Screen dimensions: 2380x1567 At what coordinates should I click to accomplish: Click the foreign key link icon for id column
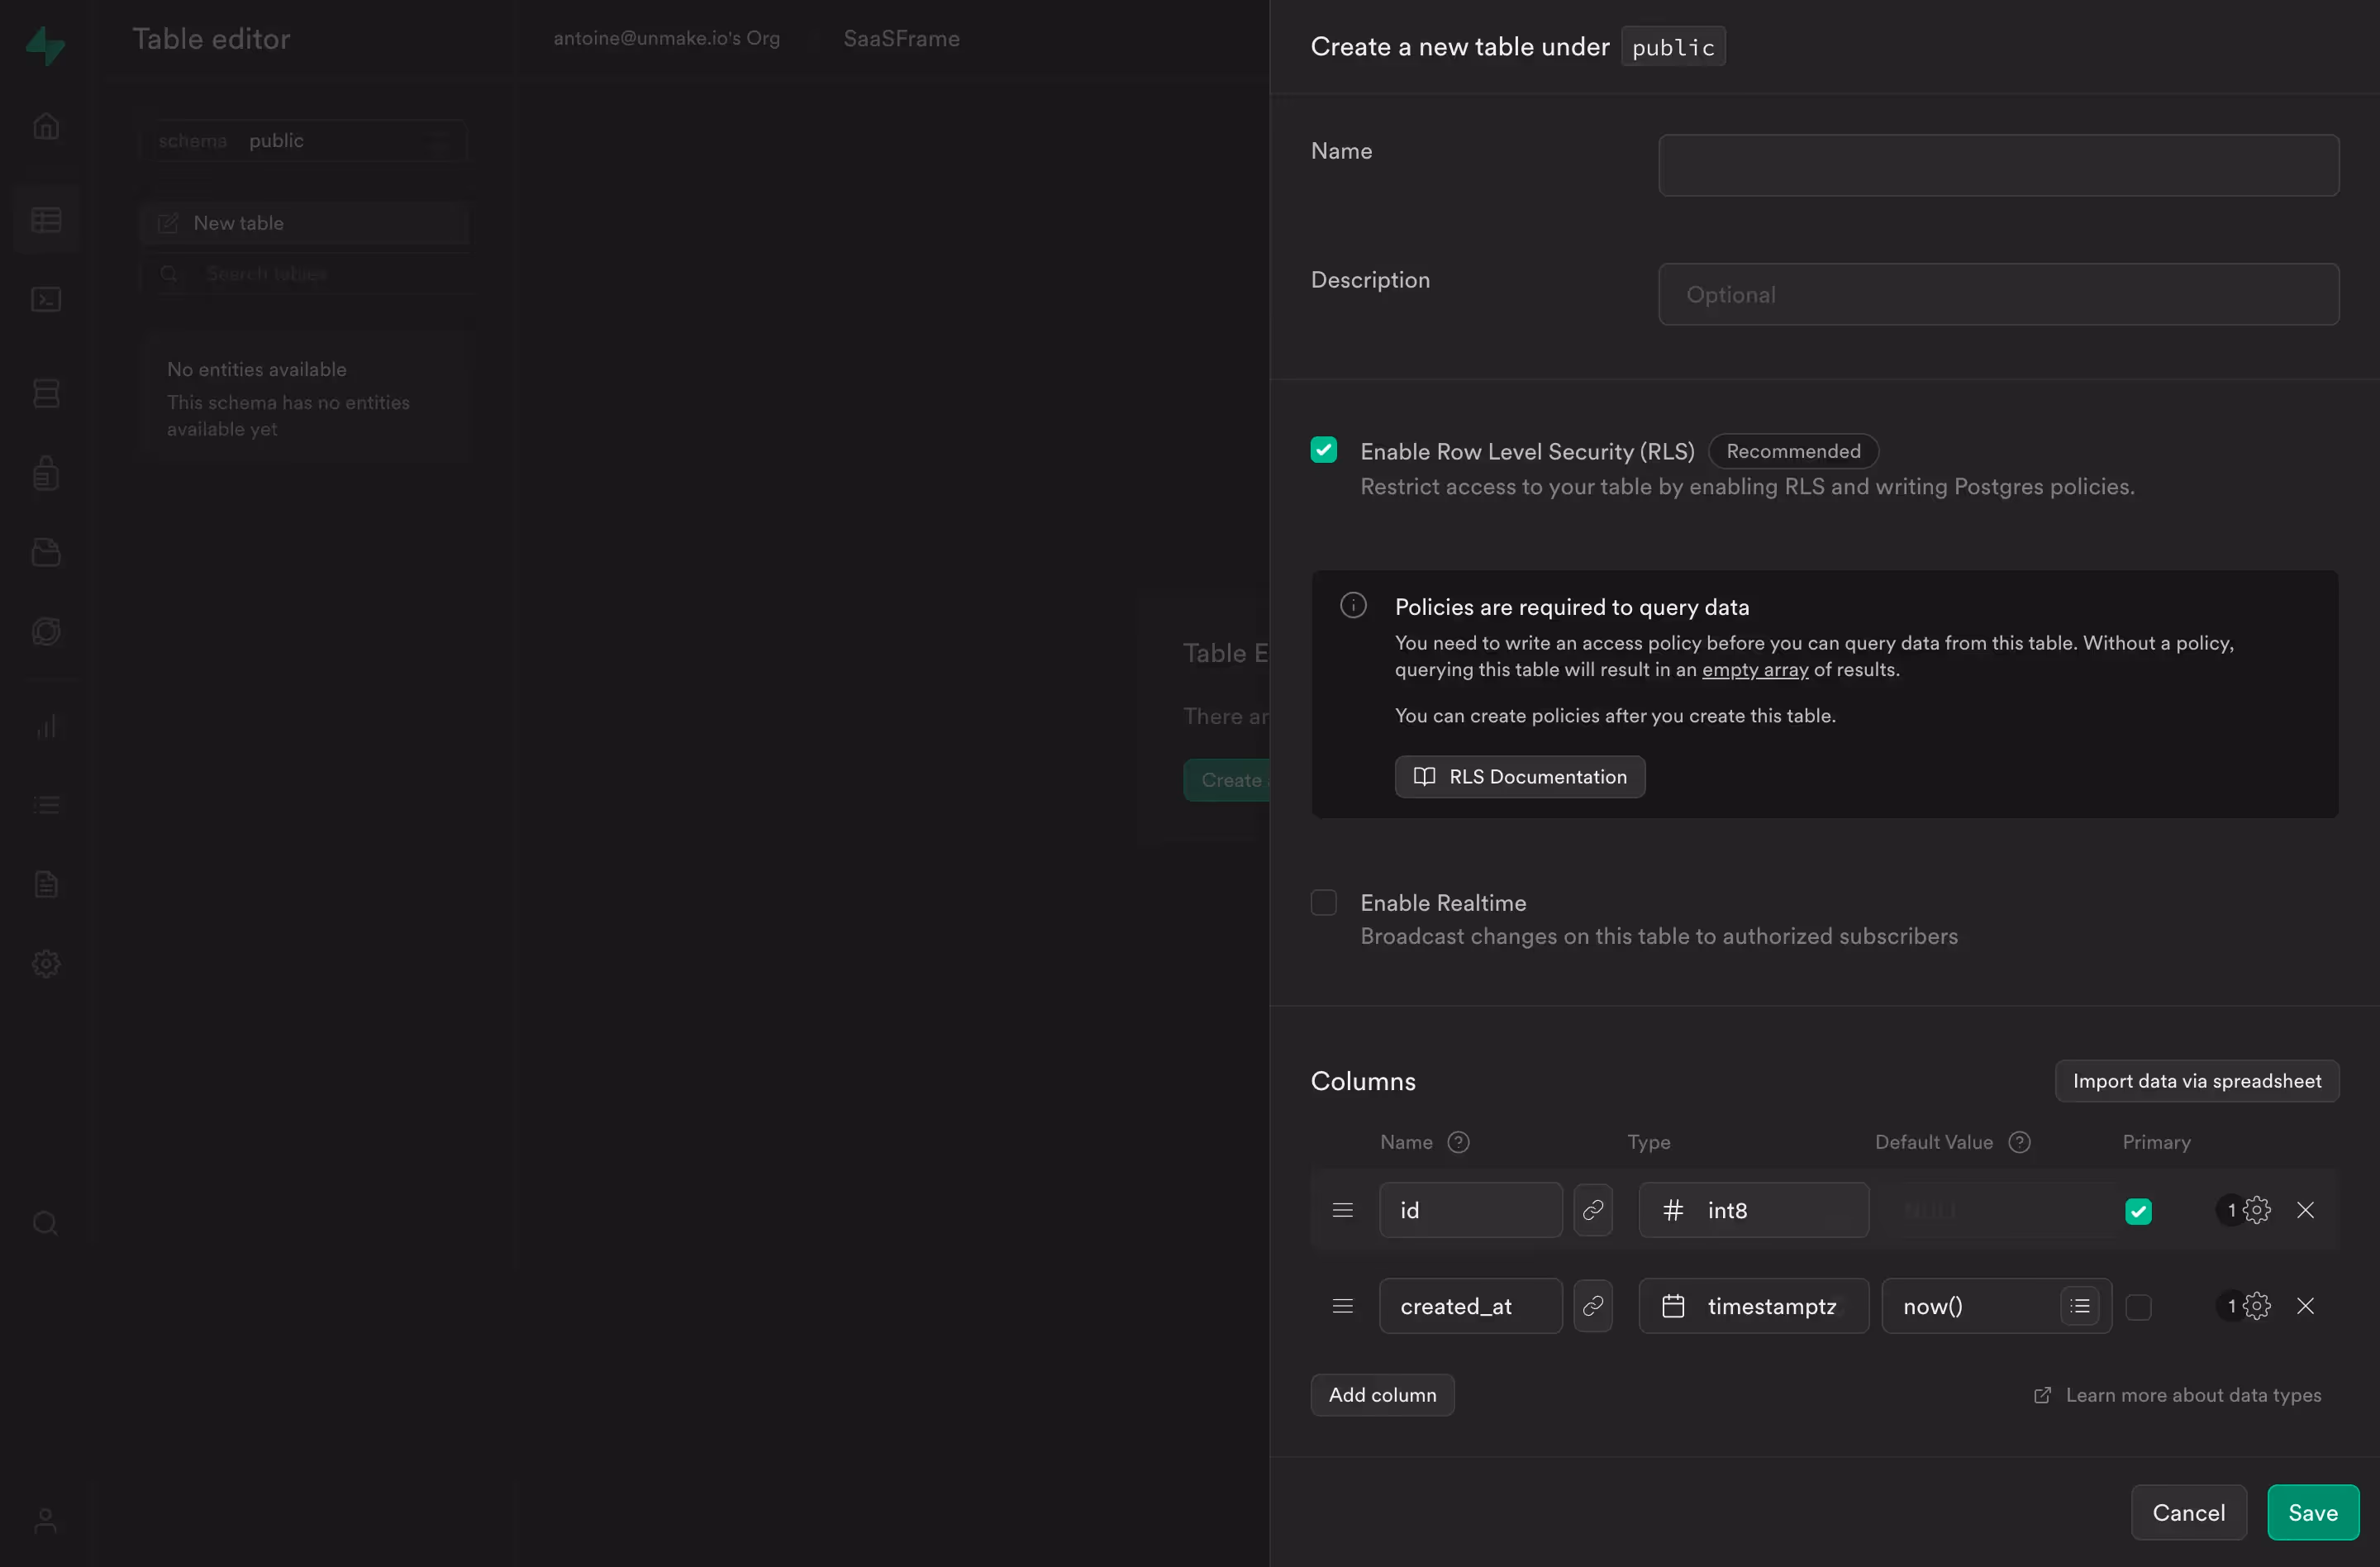tap(1592, 1210)
